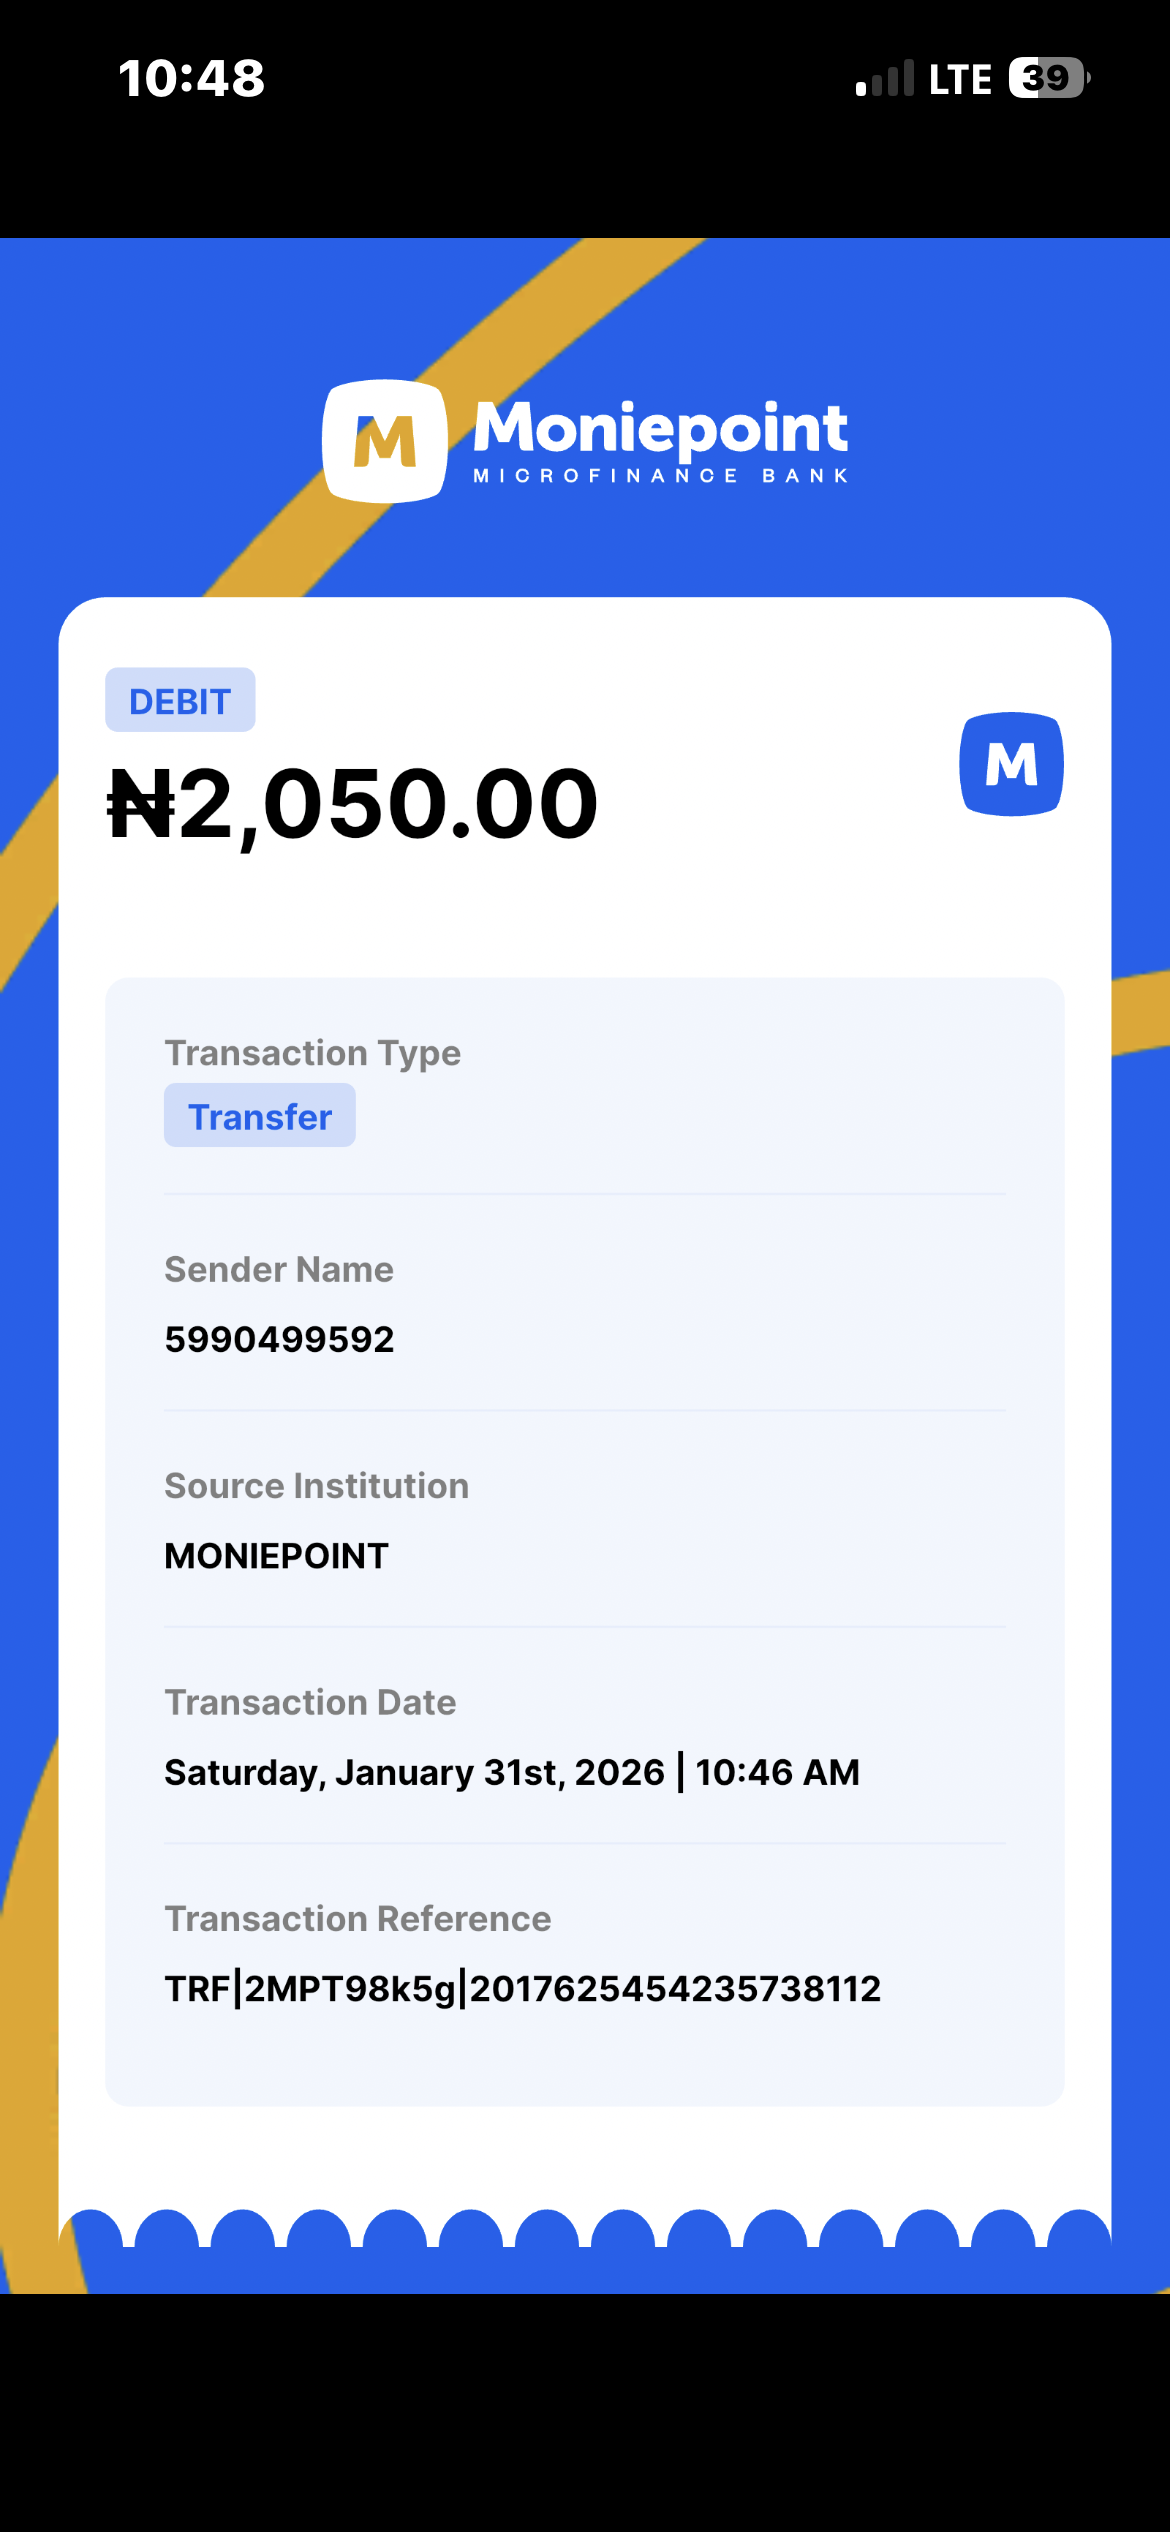The width and height of the screenshot is (1170, 2532).
Task: Click the Sender Name label
Action: point(279,1269)
